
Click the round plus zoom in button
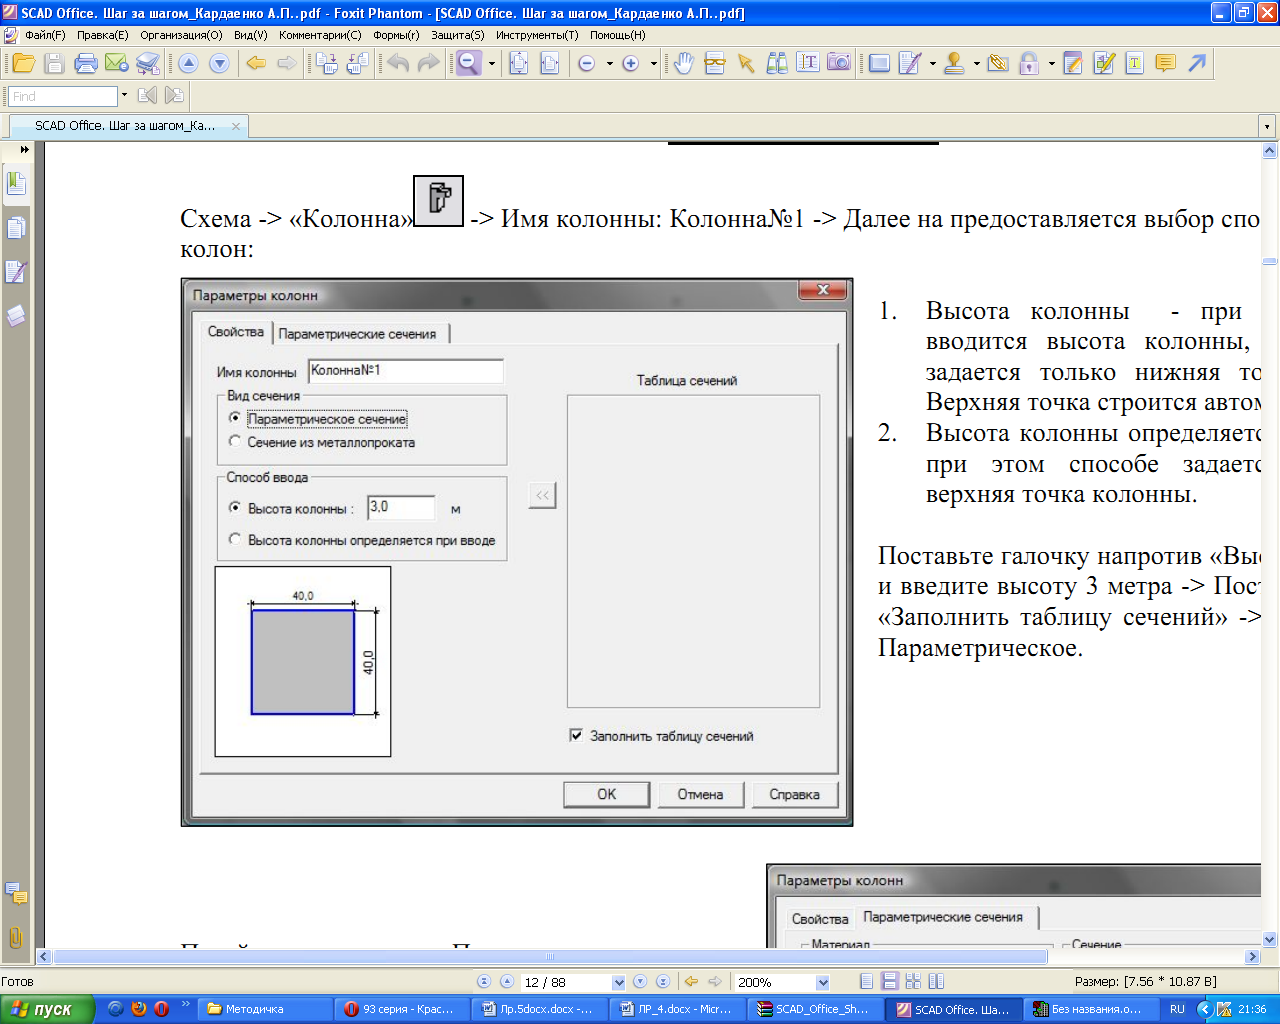(x=631, y=64)
